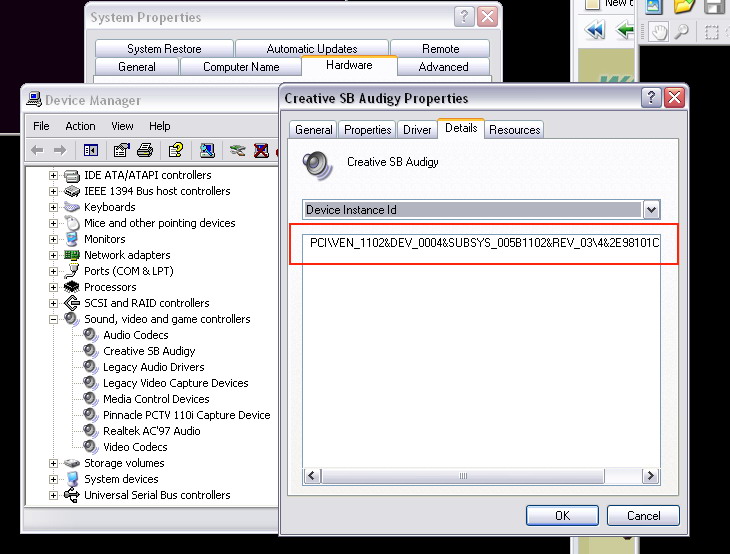This screenshot has width=730, height=554.
Task: Switch to the Driver tab
Action: (417, 130)
